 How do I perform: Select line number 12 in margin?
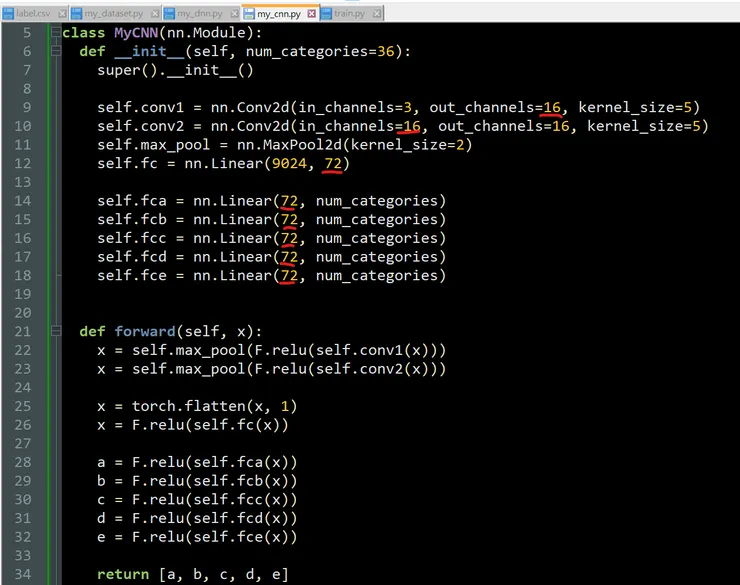tap(22, 163)
